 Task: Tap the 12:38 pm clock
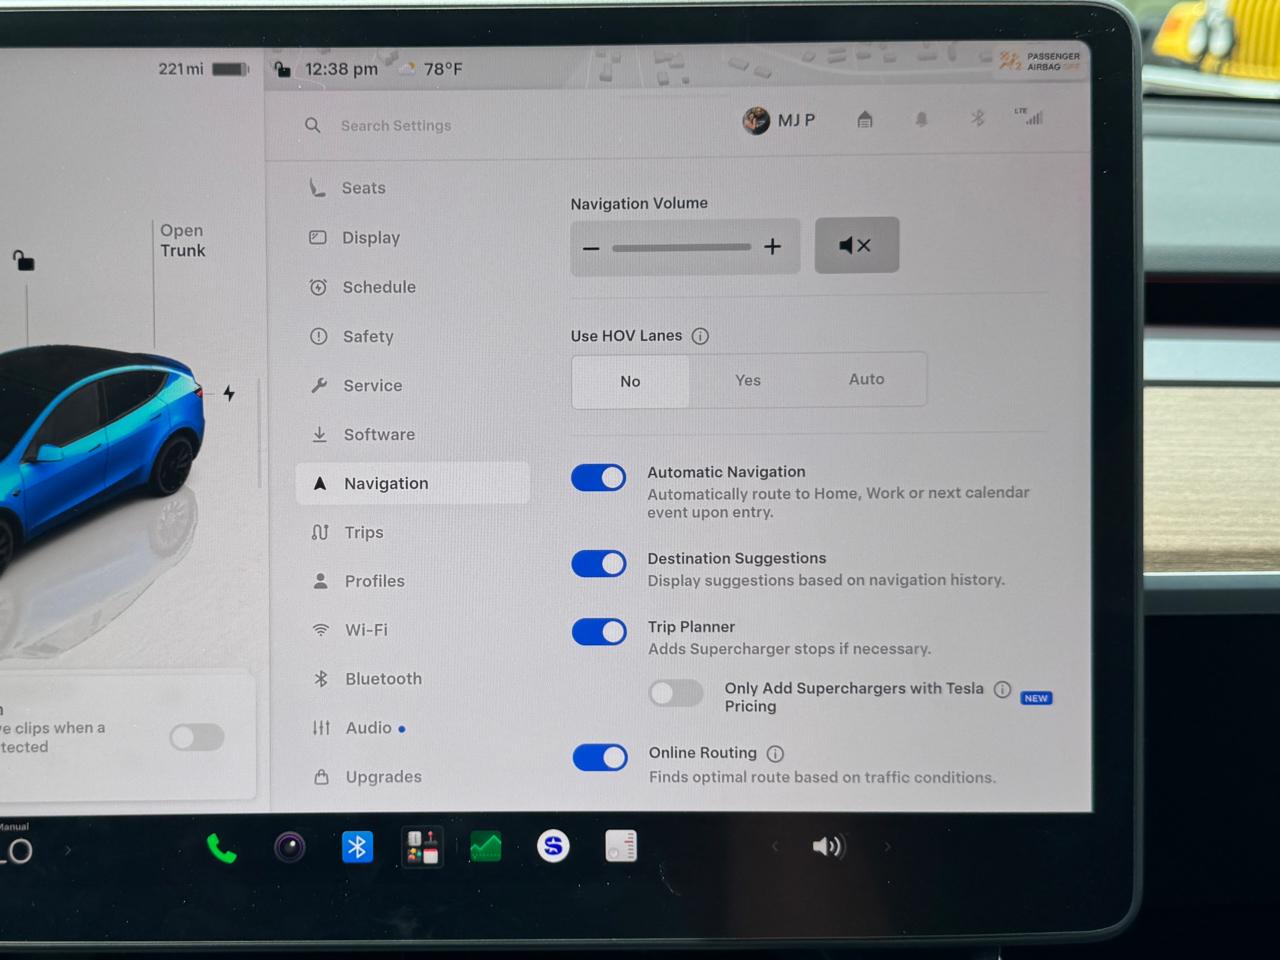tap(341, 69)
